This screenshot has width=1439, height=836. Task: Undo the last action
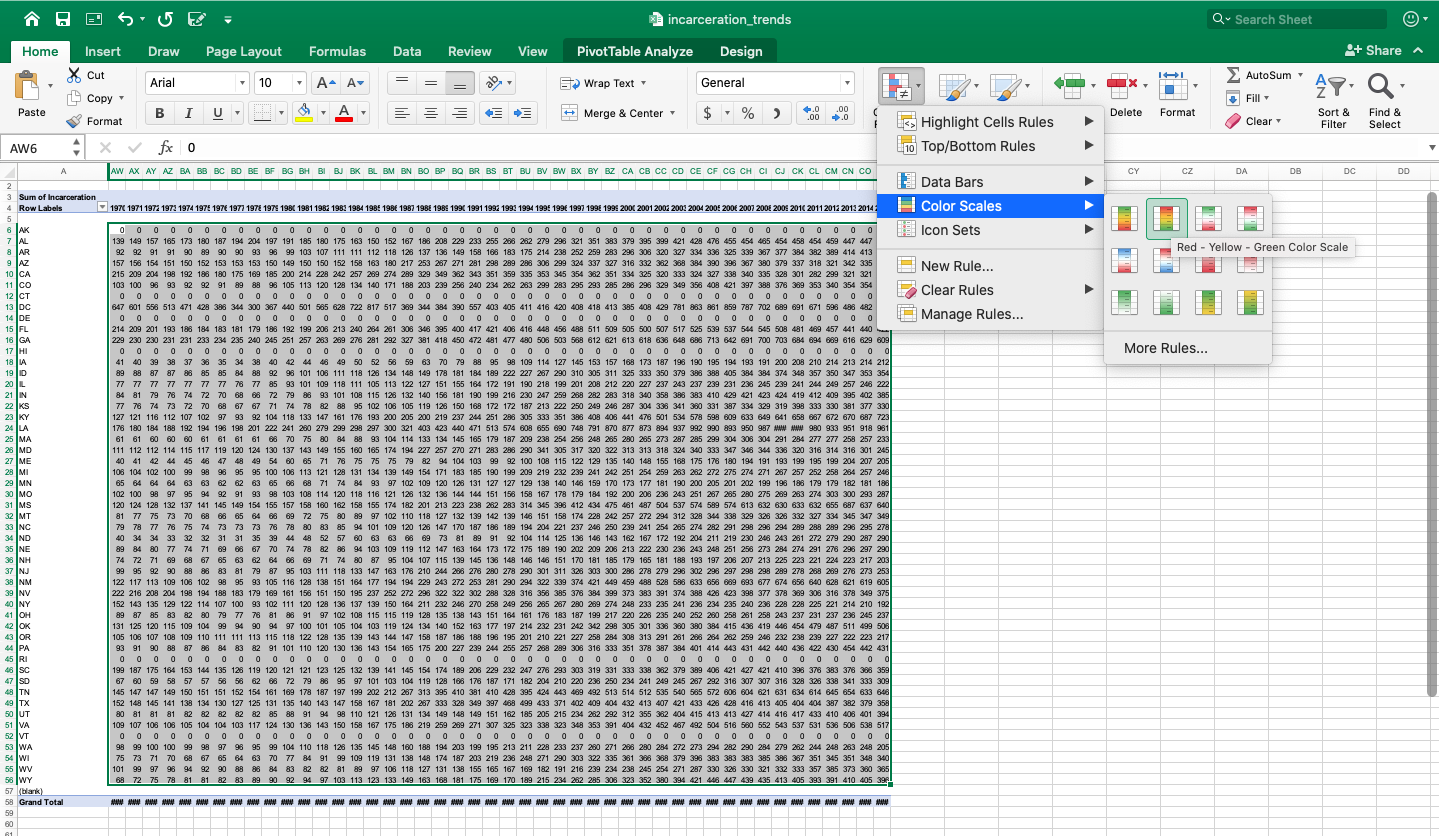tap(125, 19)
